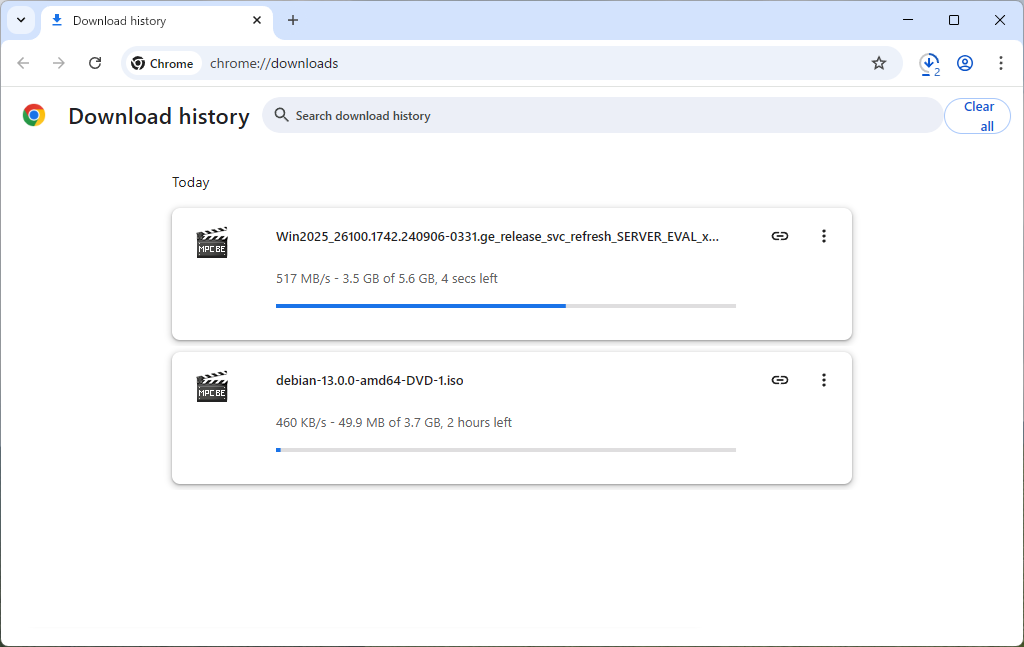The image size is (1024, 647).
Task: Maximize the Chrome window
Action: (x=953, y=20)
